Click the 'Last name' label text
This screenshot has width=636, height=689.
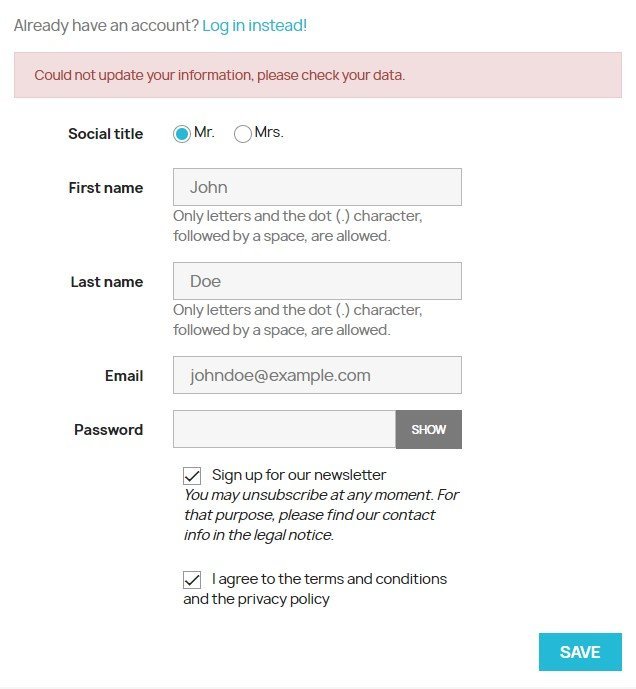click(x=106, y=282)
